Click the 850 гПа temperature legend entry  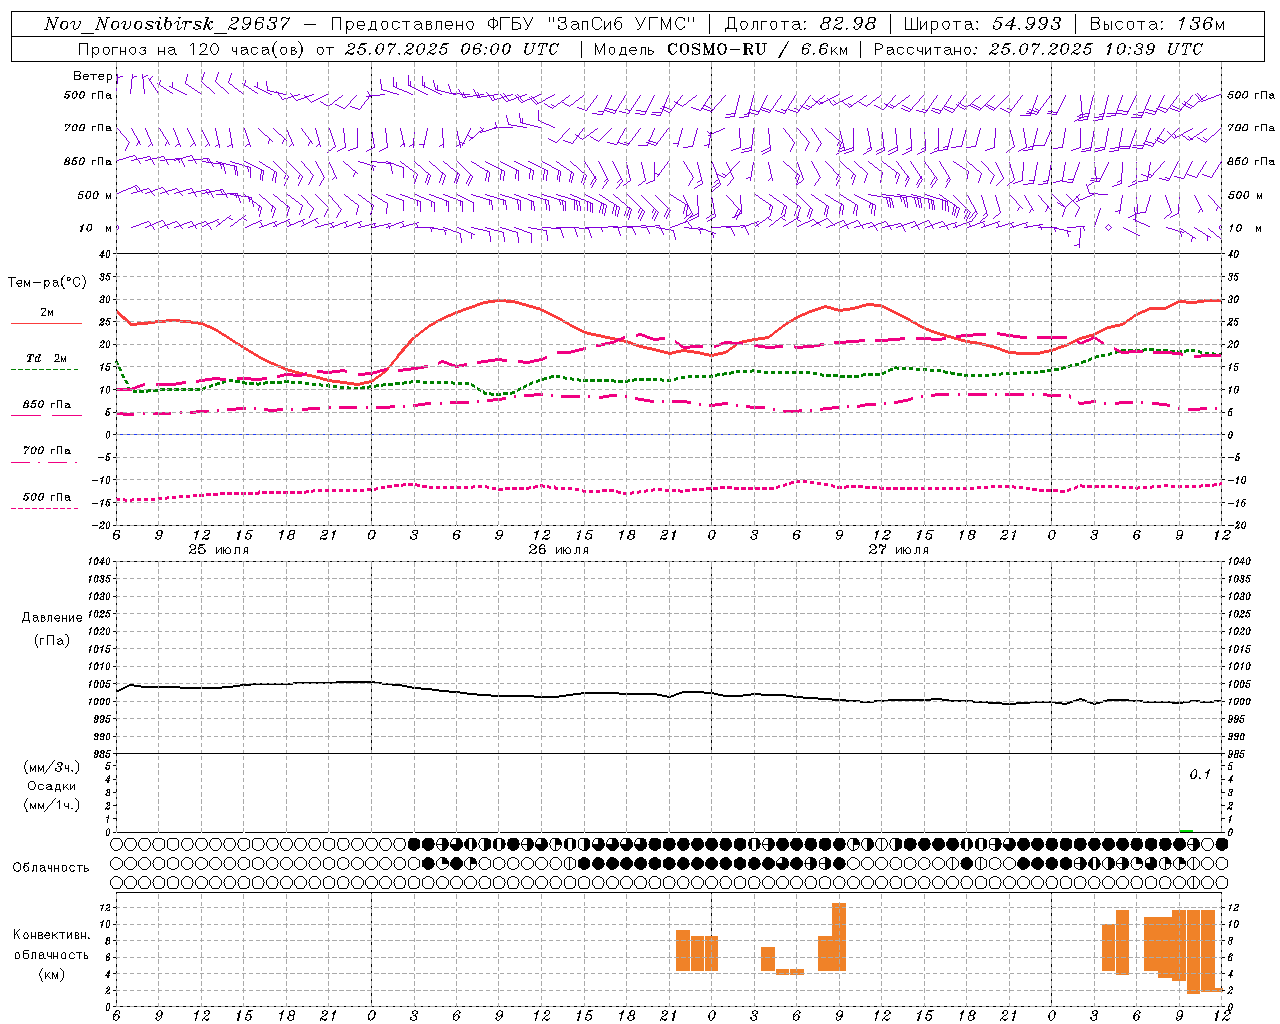point(47,405)
